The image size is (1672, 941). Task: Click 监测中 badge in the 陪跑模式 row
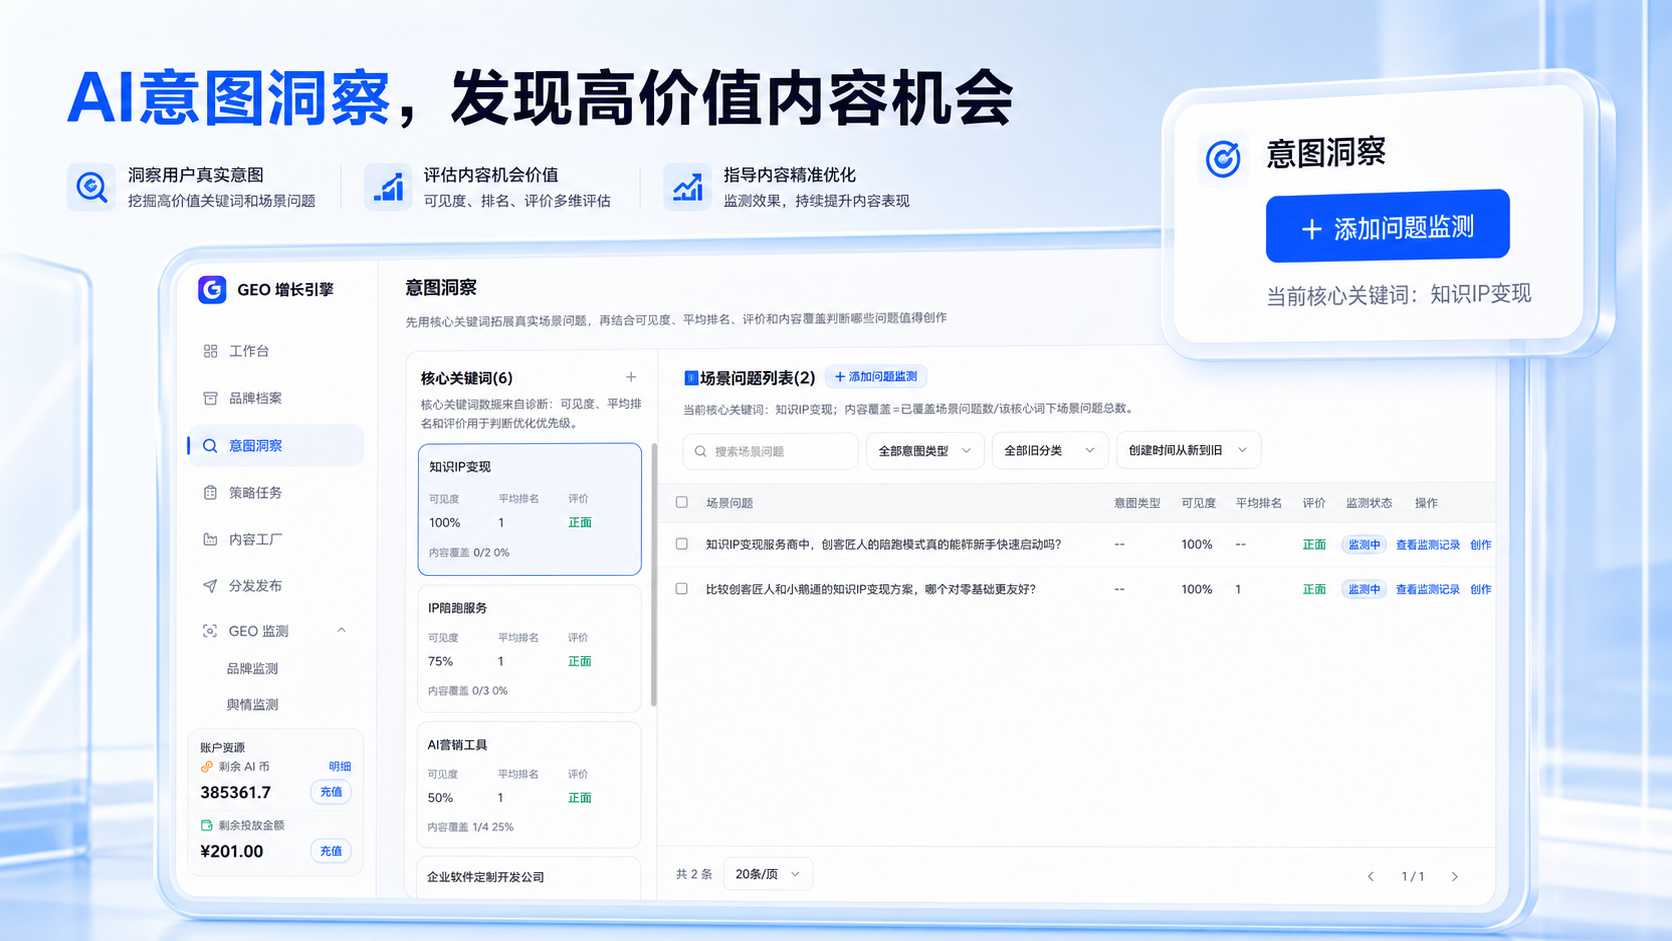tap(1364, 545)
